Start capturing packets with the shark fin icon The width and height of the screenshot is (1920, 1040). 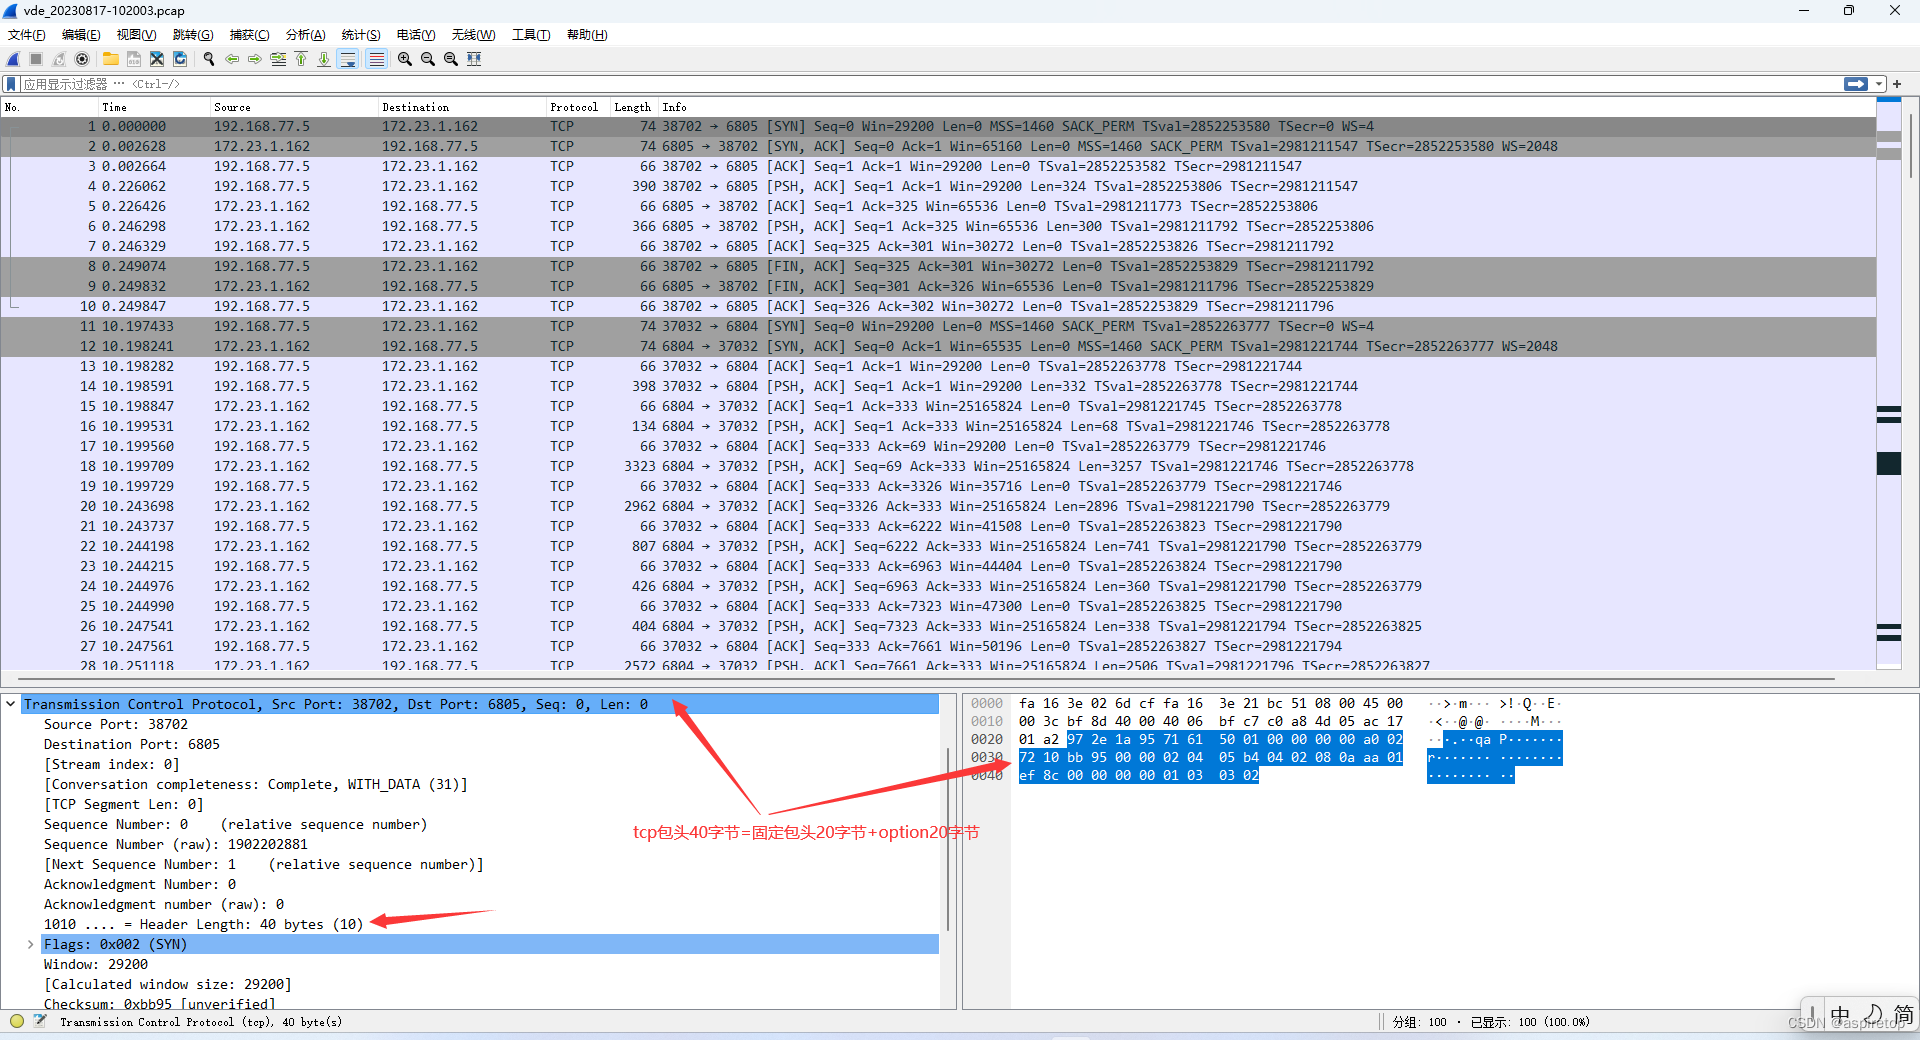[14, 59]
